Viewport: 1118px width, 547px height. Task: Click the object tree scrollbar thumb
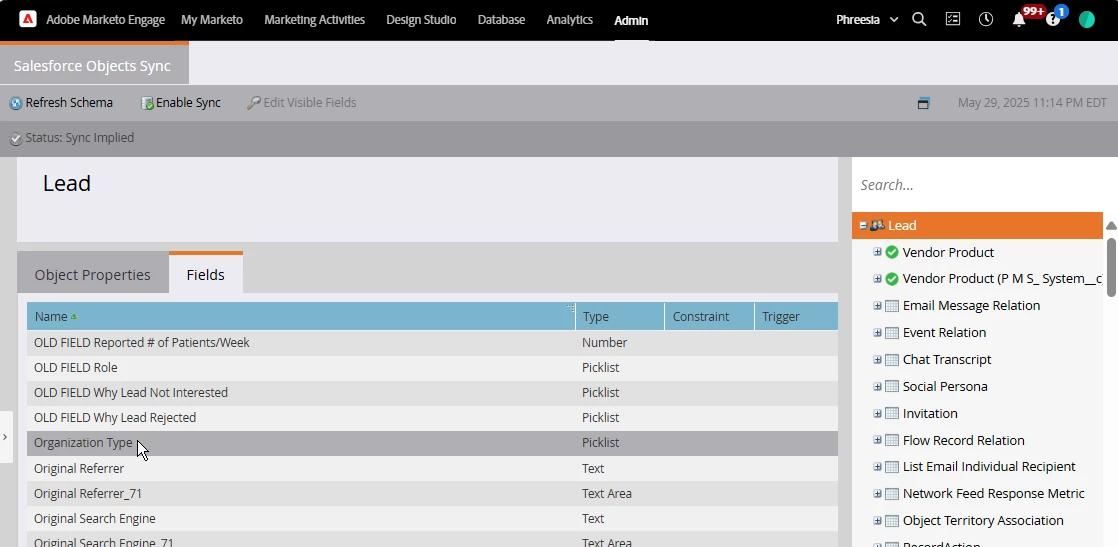point(1111,267)
